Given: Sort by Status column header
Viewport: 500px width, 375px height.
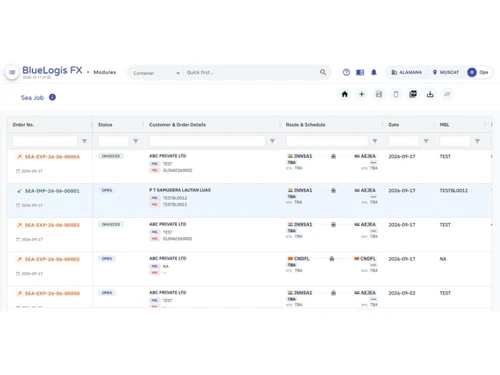Looking at the screenshot, I should 105,125.
